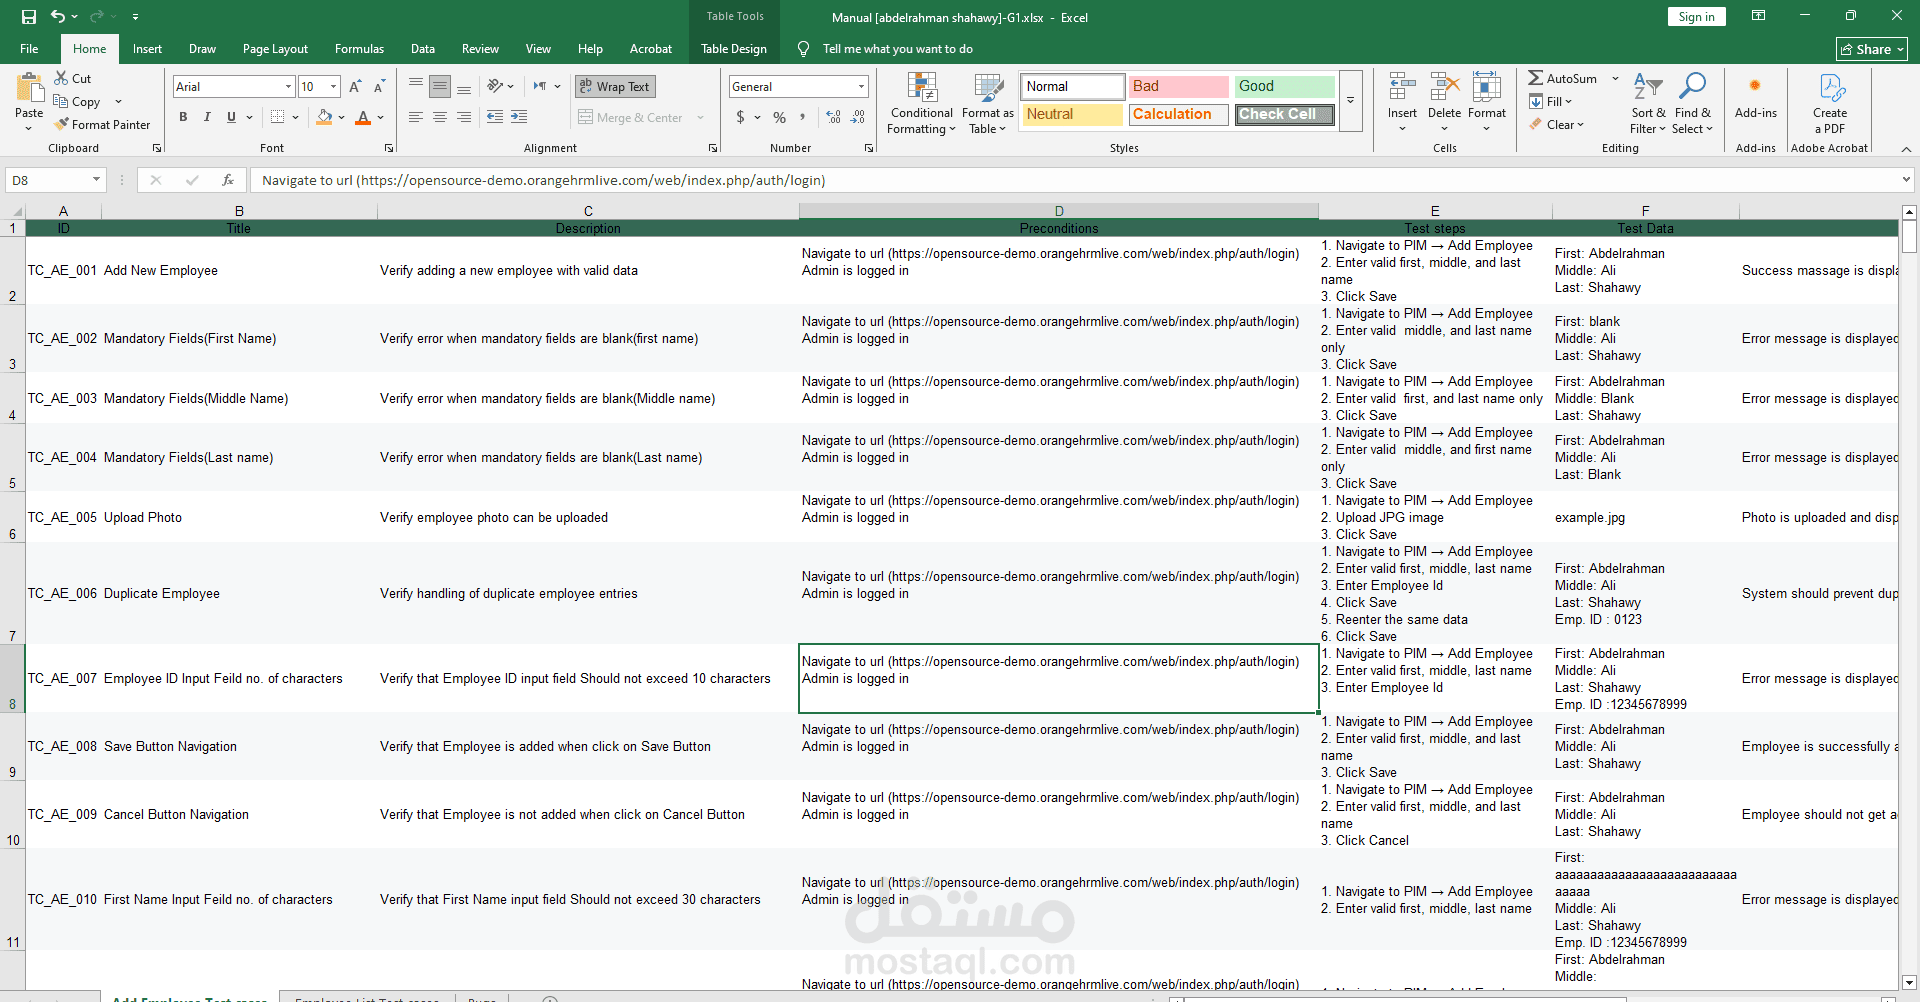The image size is (1920, 1002).
Task: Activate the Format Painter
Action: point(102,125)
